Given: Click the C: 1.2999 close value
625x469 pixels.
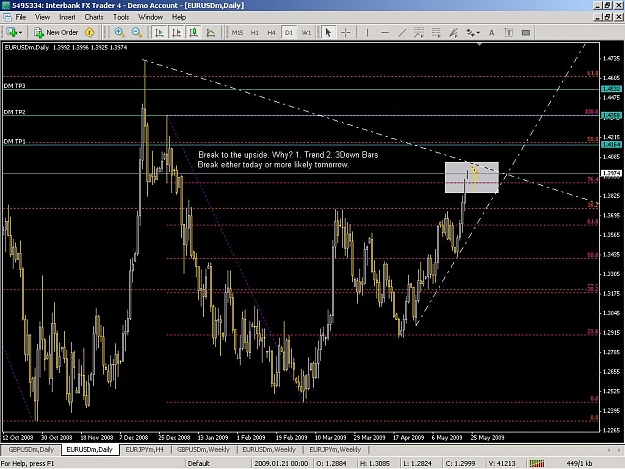Looking at the screenshot, I should coord(460,463).
